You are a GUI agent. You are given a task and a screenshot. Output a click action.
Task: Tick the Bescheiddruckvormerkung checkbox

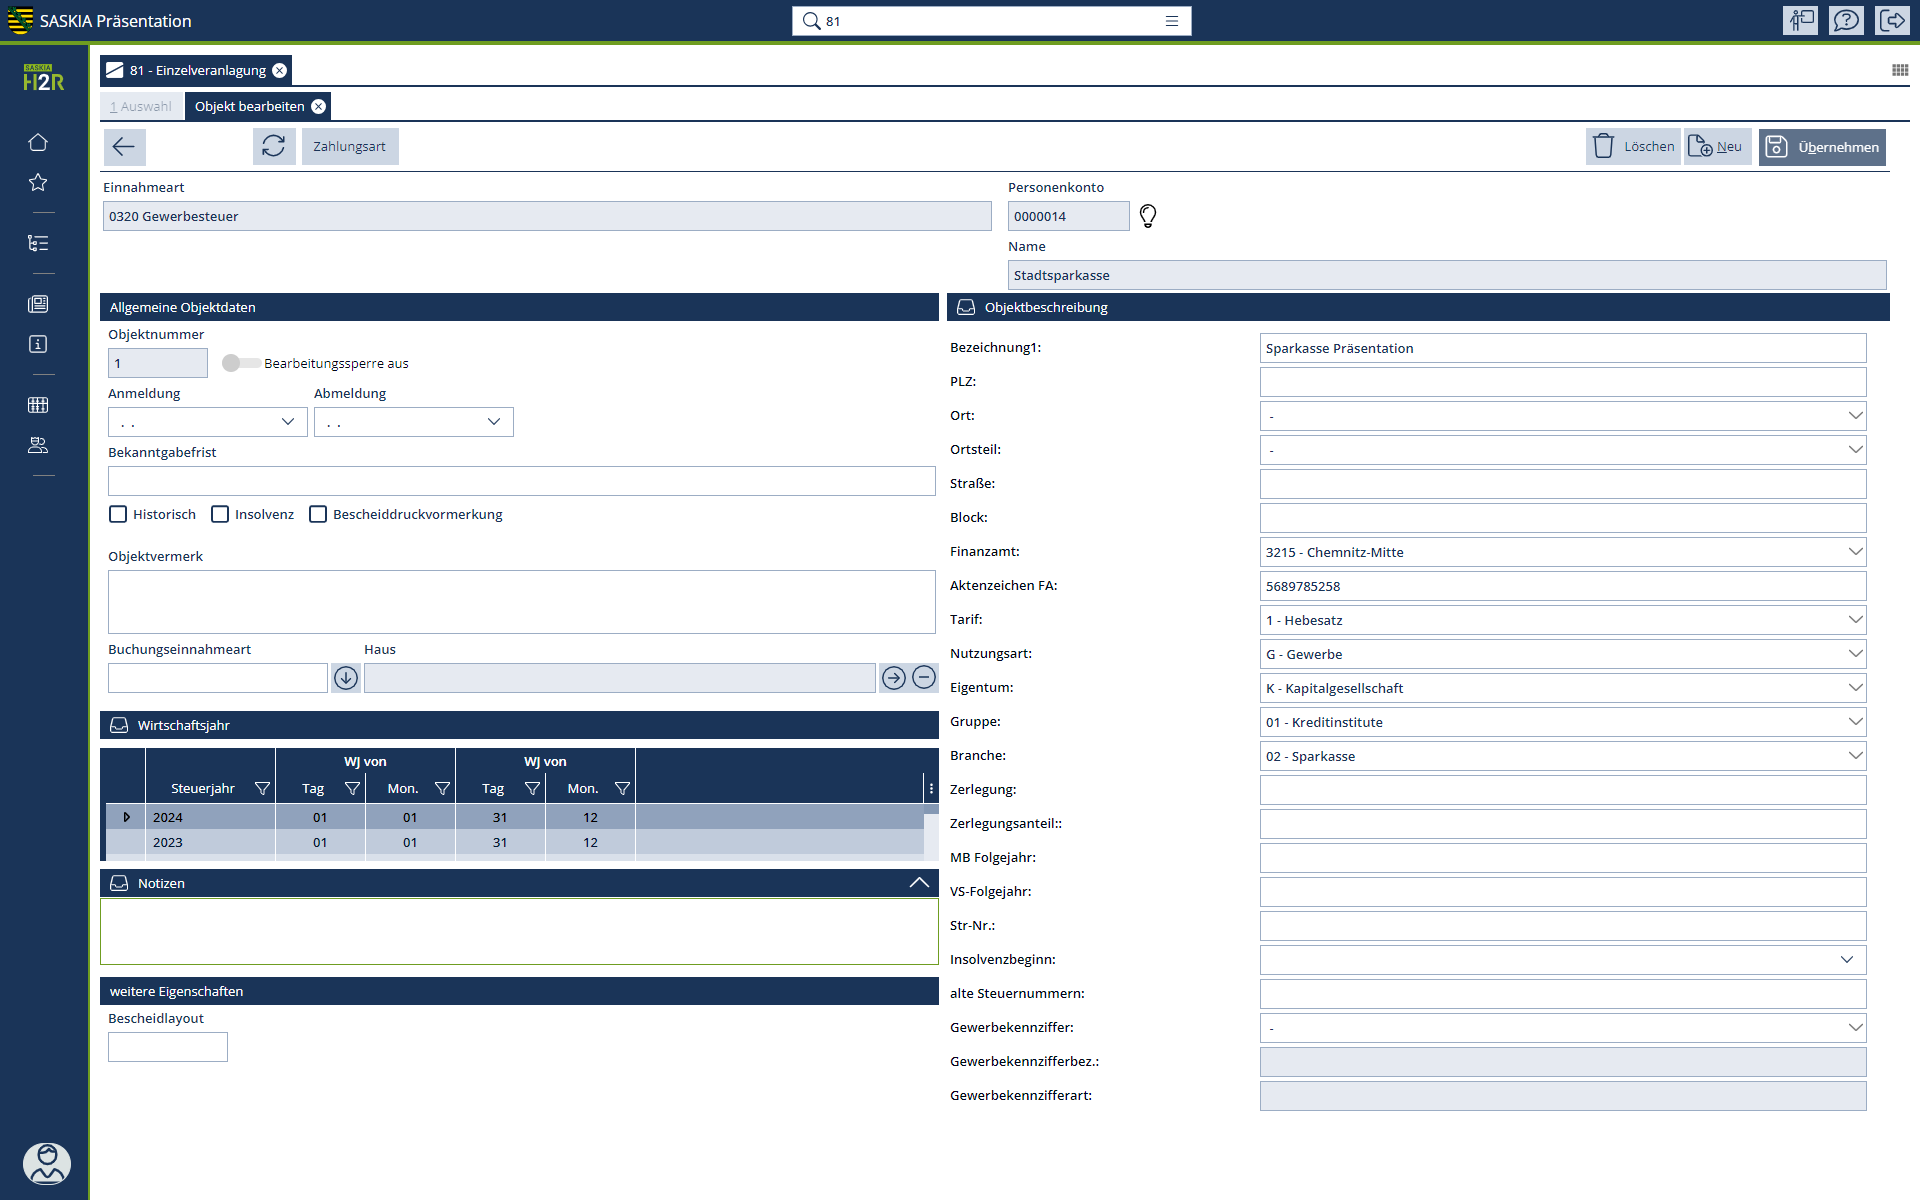pos(318,514)
